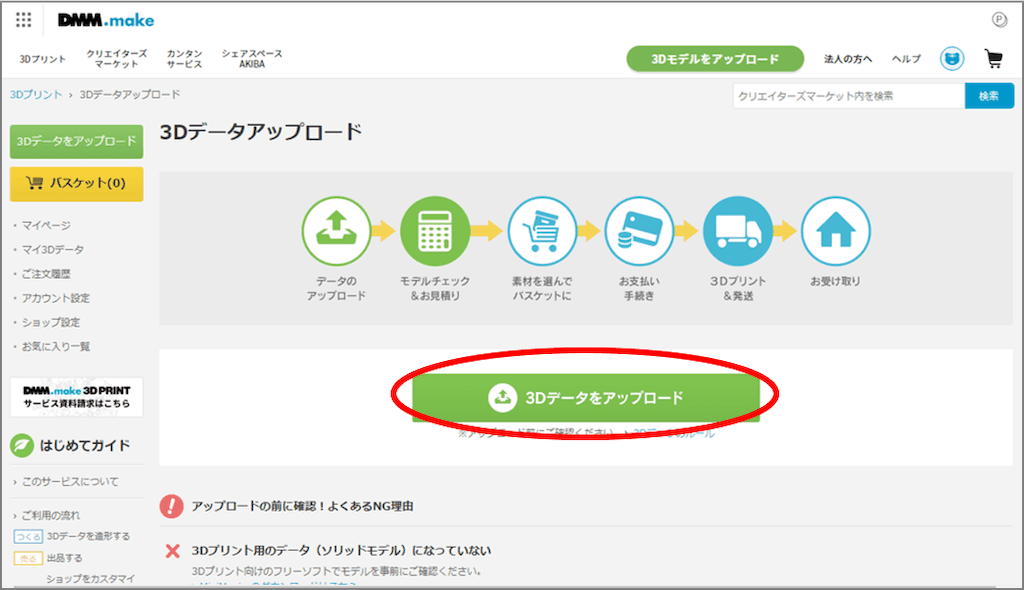Open このサービスについて guide link

tap(70, 482)
